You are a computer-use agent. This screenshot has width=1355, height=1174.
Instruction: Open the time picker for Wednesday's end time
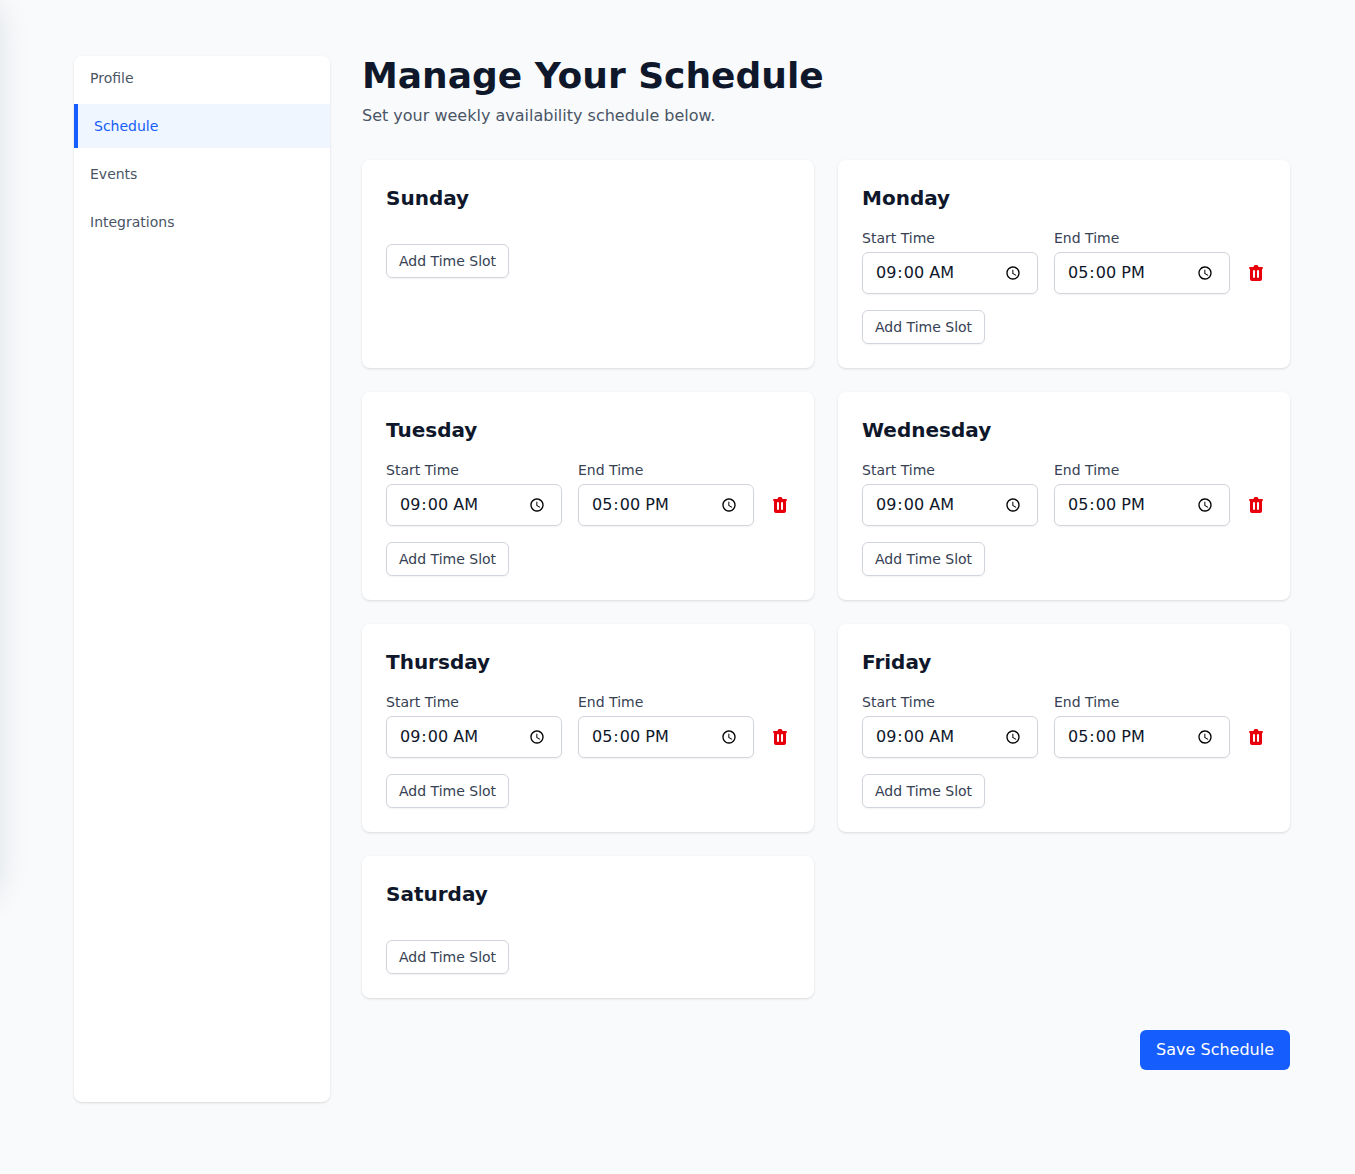point(1204,505)
